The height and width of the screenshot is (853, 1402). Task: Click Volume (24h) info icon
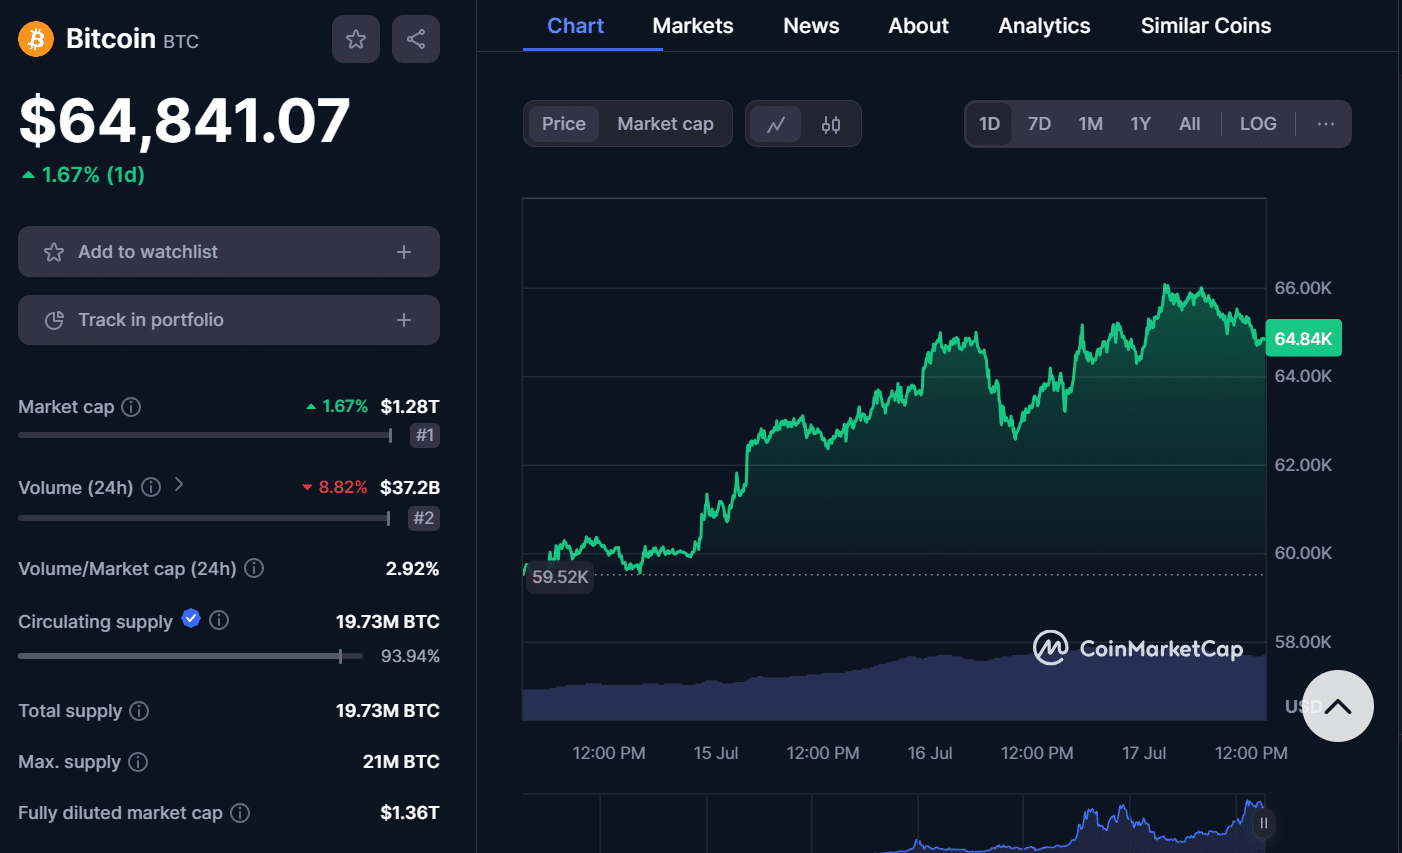[151, 487]
